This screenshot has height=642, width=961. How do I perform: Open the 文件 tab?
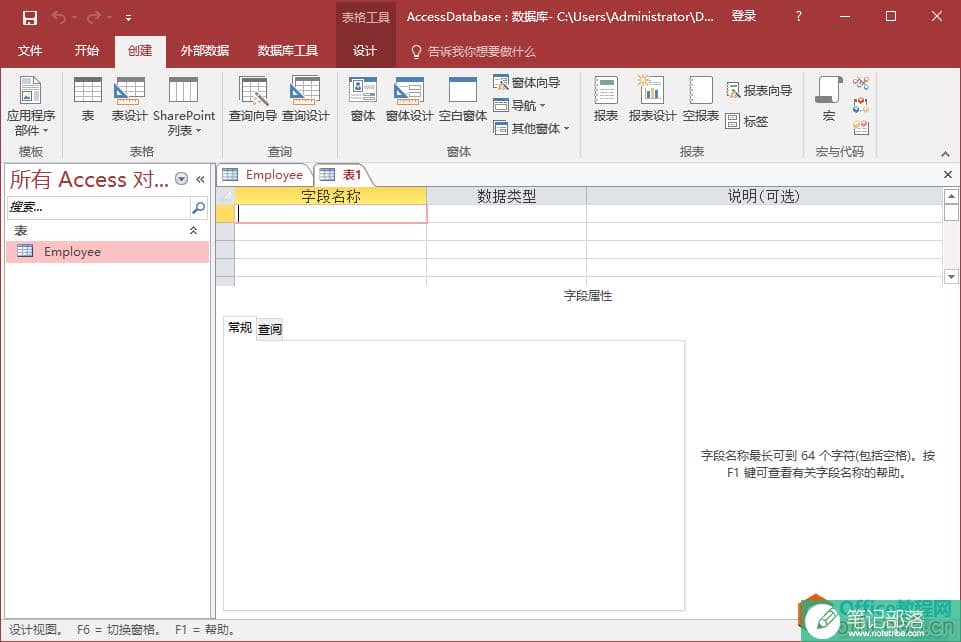(29, 51)
